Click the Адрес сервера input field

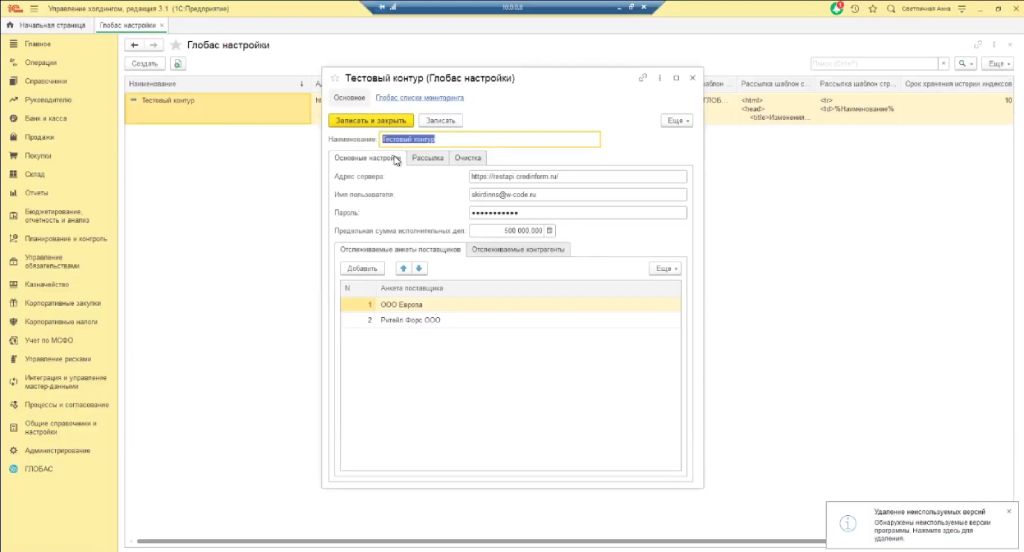tap(577, 176)
